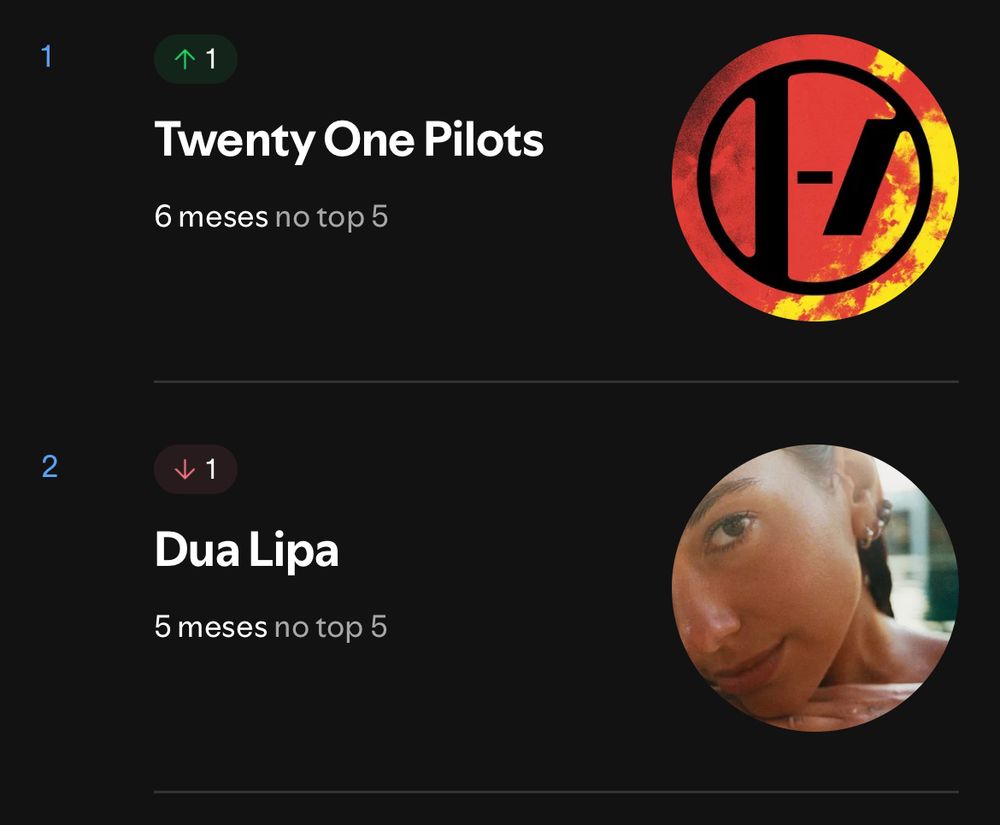Click the '6 meses no top 5' text

pyautogui.click(x=271, y=217)
